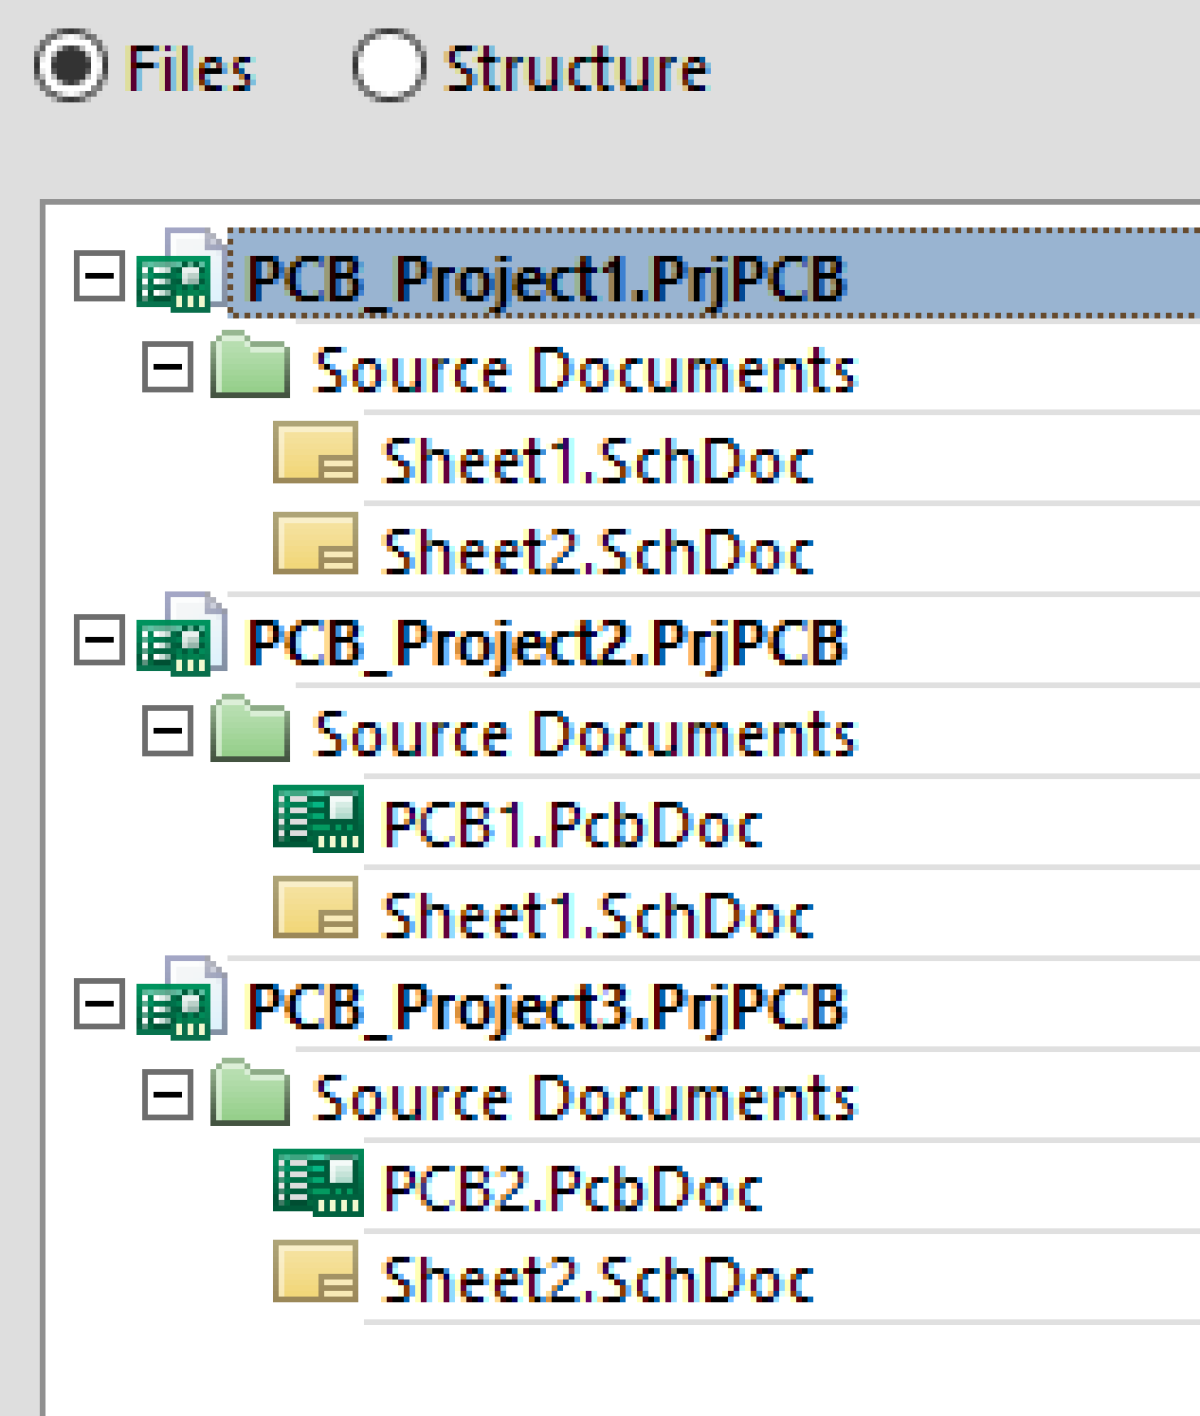
Task: Click the PCB2.PcbDoc board document icon
Action: click(320, 1185)
